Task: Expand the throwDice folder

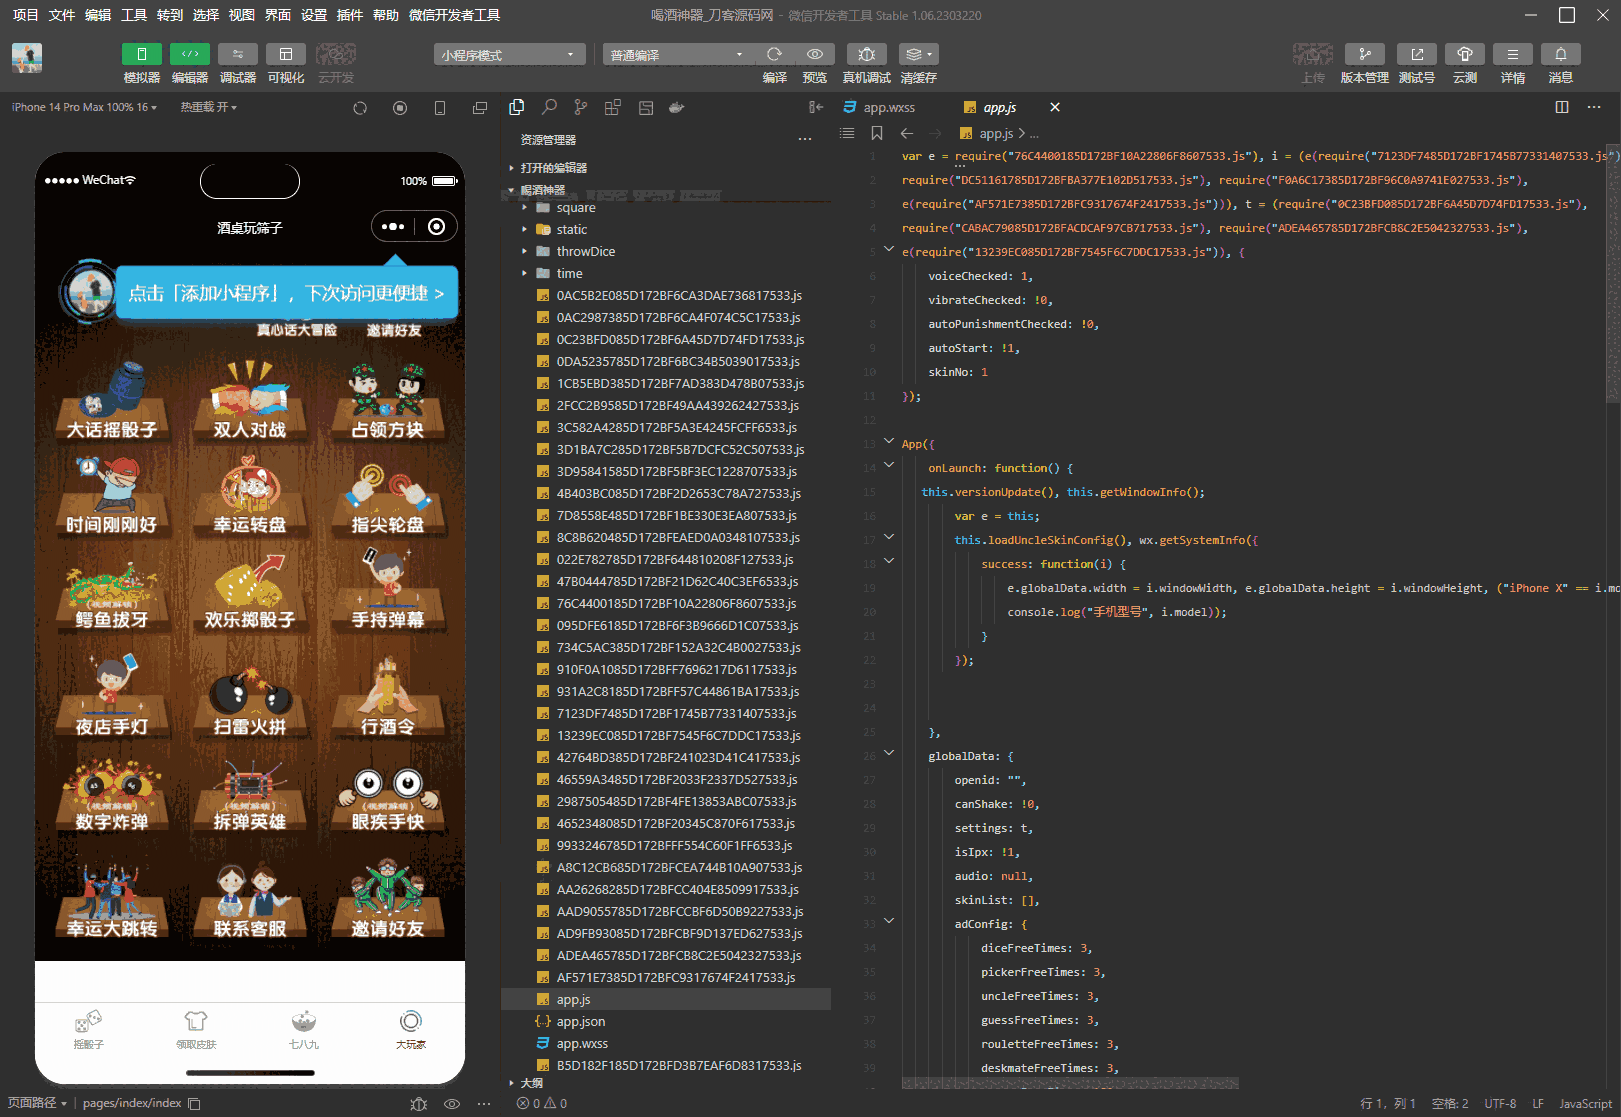Action: pyautogui.click(x=585, y=252)
